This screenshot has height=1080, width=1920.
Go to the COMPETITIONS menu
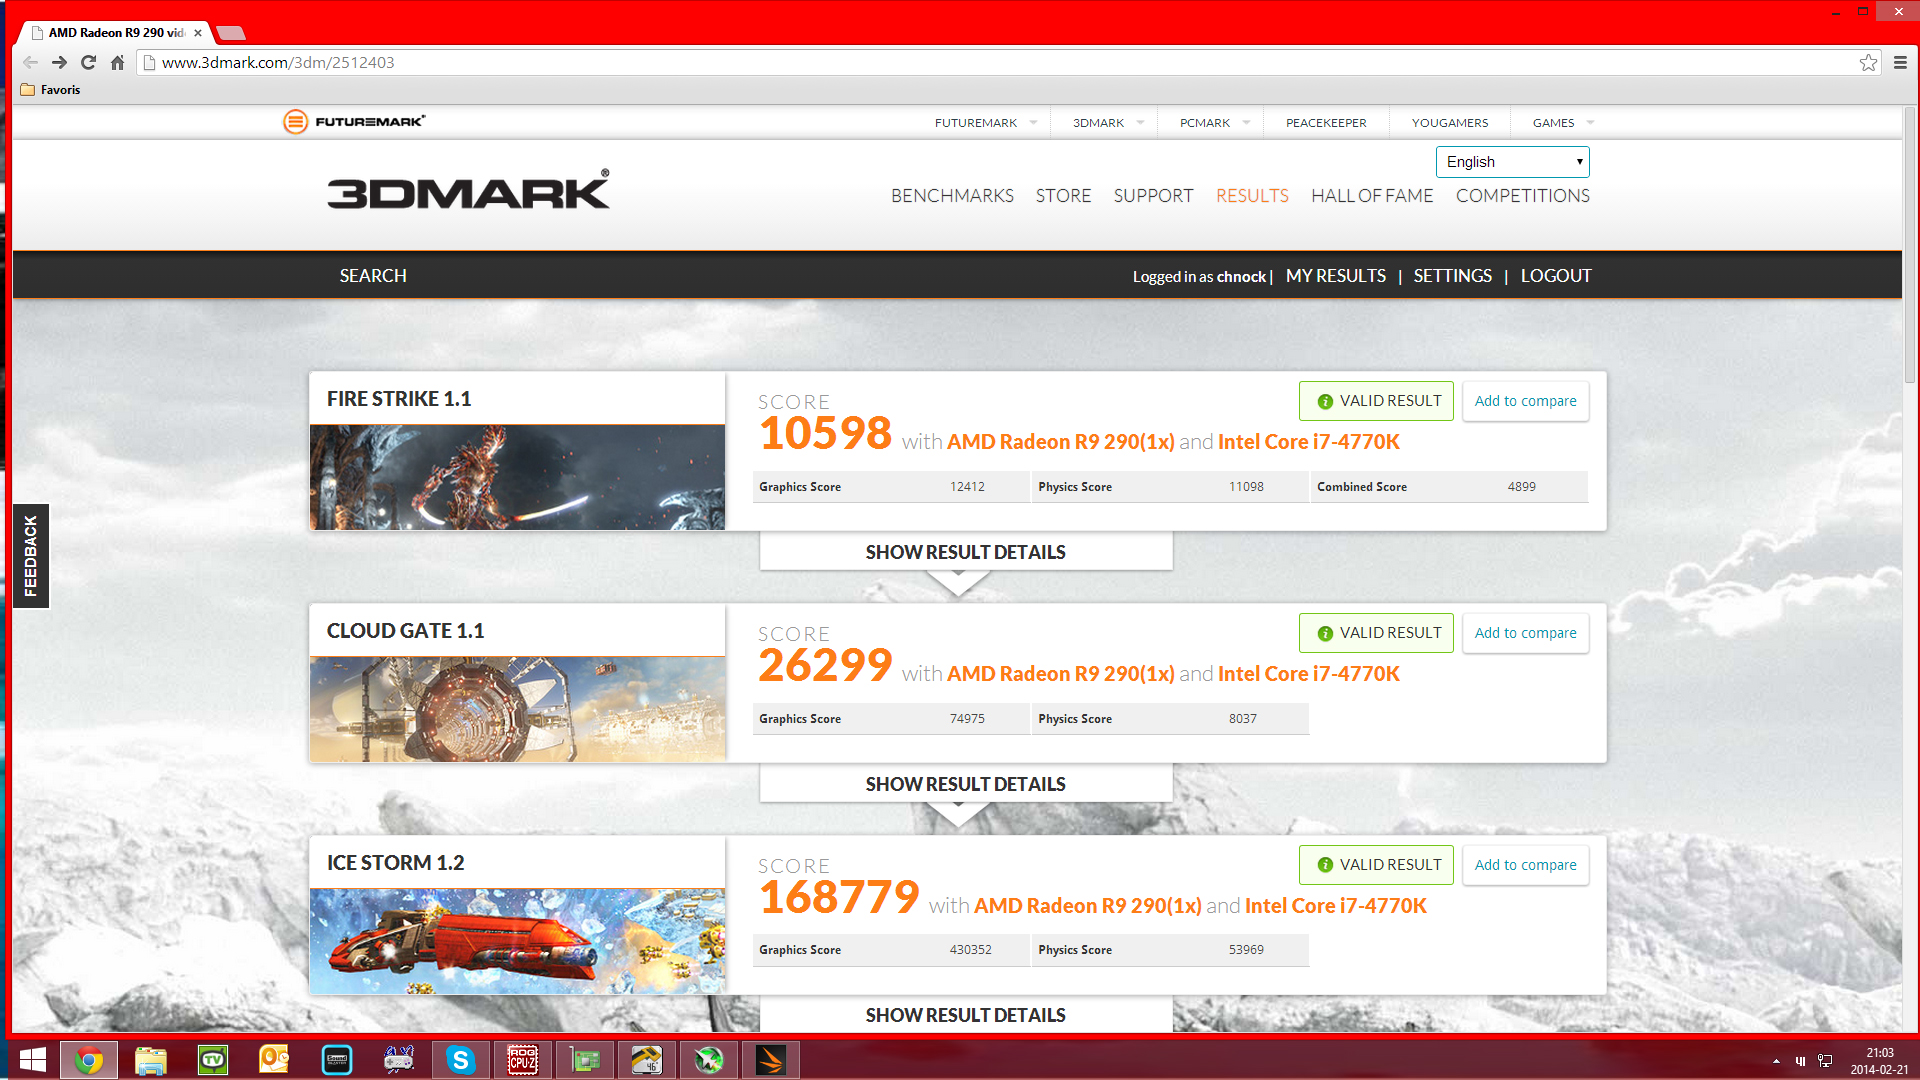click(x=1522, y=196)
